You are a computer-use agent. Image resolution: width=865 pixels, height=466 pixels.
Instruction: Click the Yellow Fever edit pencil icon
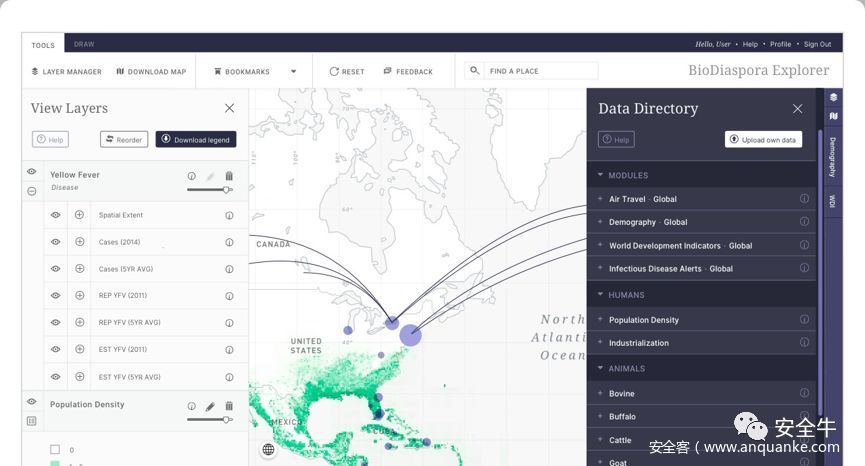[210, 176]
